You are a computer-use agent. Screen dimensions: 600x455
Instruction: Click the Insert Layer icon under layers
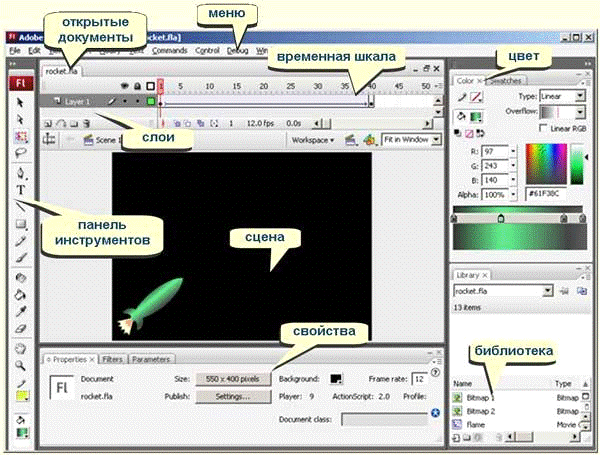(x=48, y=124)
